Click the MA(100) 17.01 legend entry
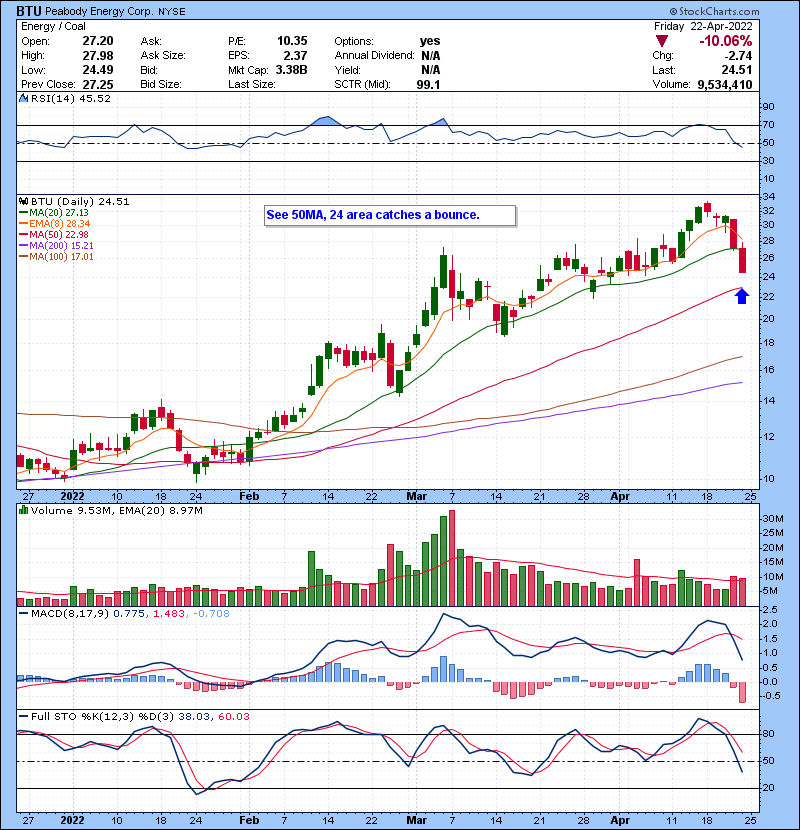The height and width of the screenshot is (830, 800). 56,257
